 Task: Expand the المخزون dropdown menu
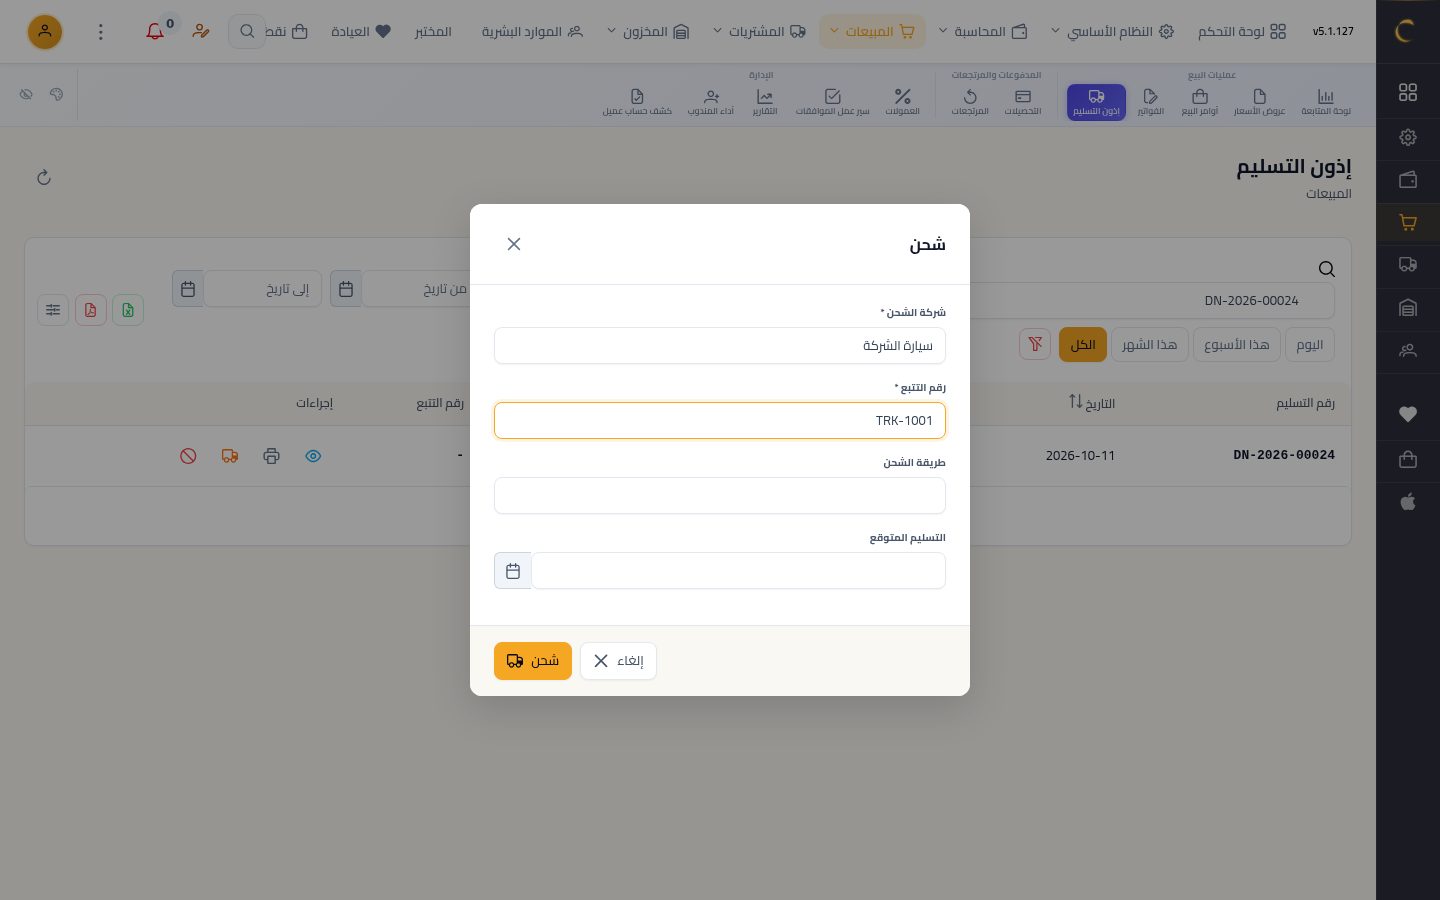(648, 32)
